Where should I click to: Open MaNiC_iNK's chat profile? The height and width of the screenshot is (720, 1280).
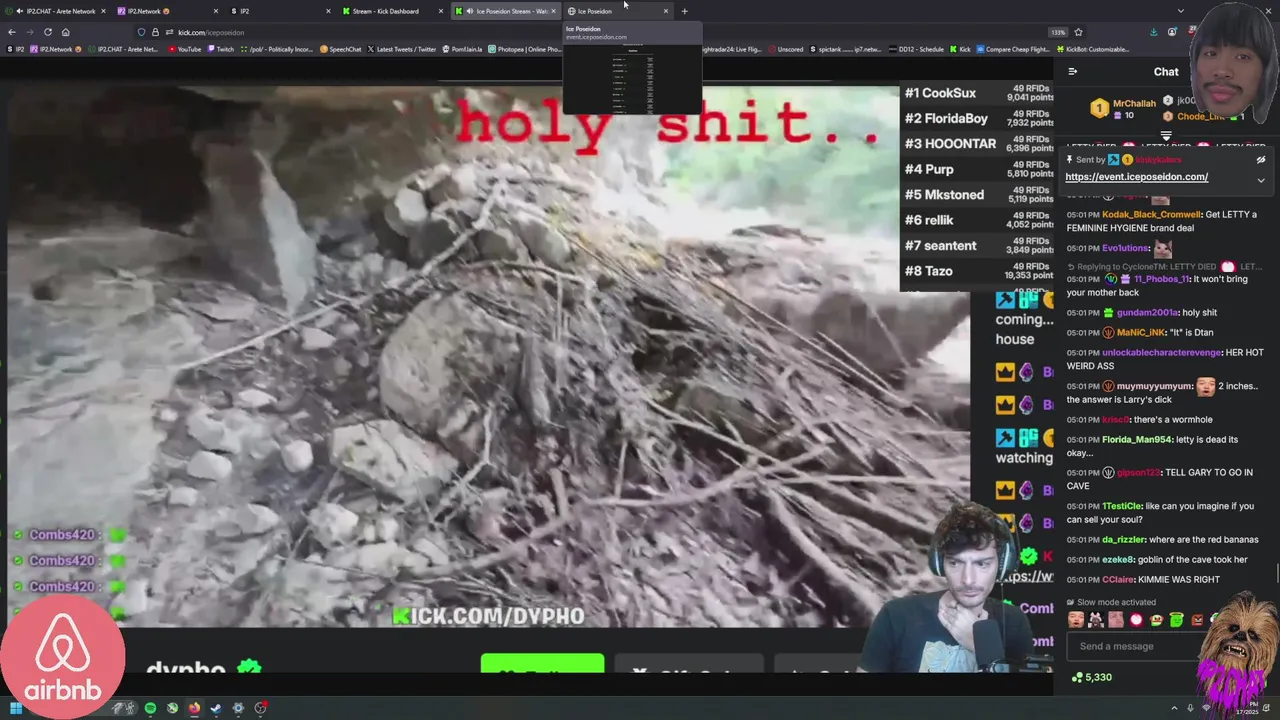click(1141, 332)
